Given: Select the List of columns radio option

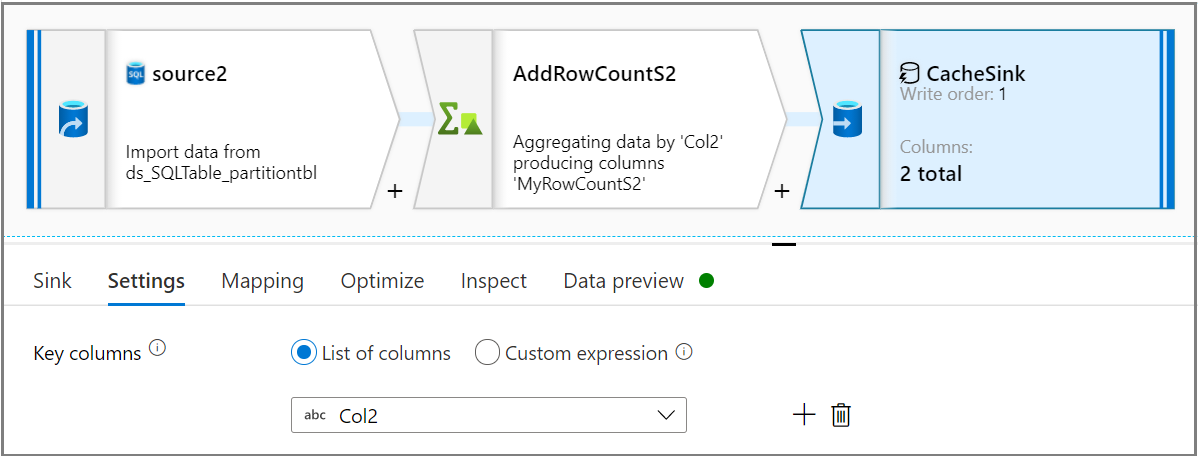Looking at the screenshot, I should pos(303,353).
